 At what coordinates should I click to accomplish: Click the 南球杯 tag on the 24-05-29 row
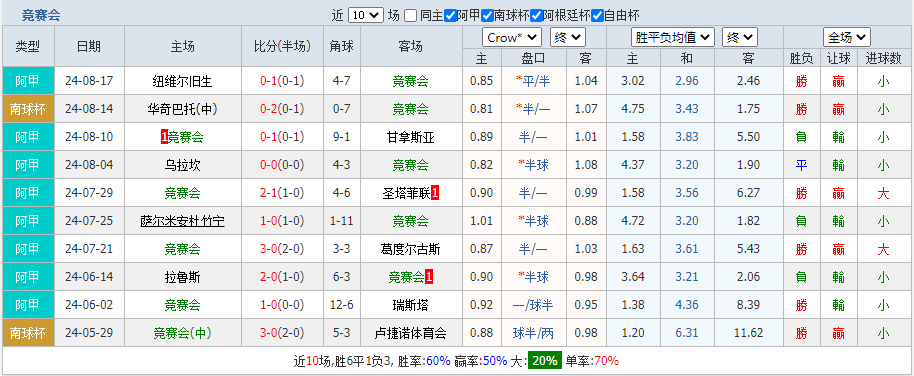pyautogui.click(x=28, y=333)
